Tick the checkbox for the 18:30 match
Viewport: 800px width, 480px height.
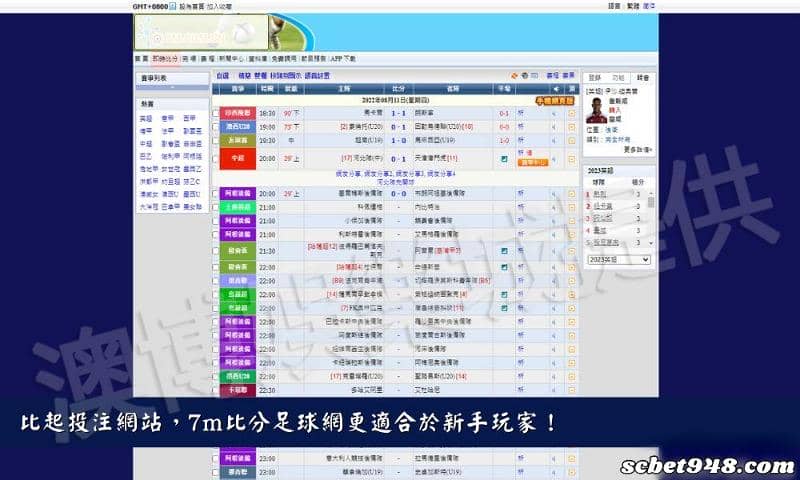pyautogui.click(x=215, y=113)
